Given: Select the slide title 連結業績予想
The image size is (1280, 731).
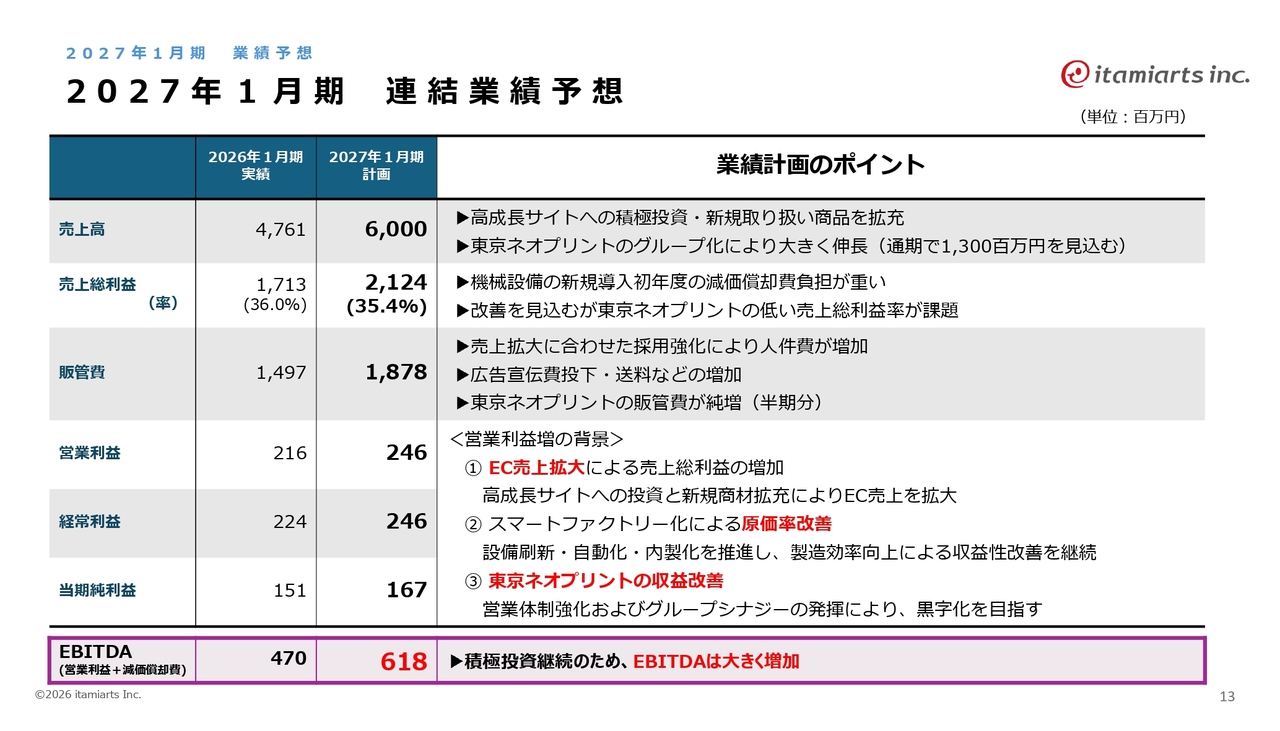Looking at the screenshot, I should 503,92.
